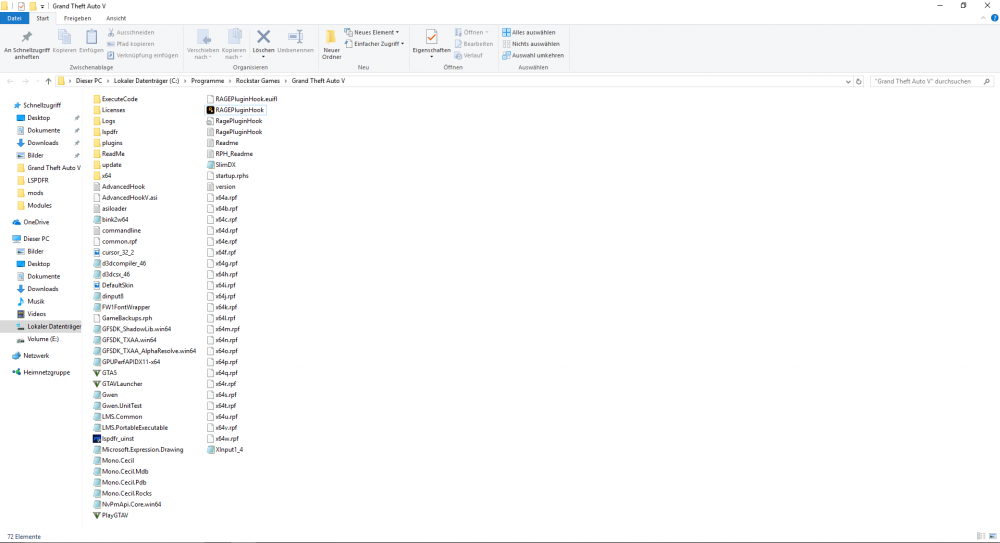Click the Bearbeiten button
The image size is (1000, 543).
[x=473, y=44]
